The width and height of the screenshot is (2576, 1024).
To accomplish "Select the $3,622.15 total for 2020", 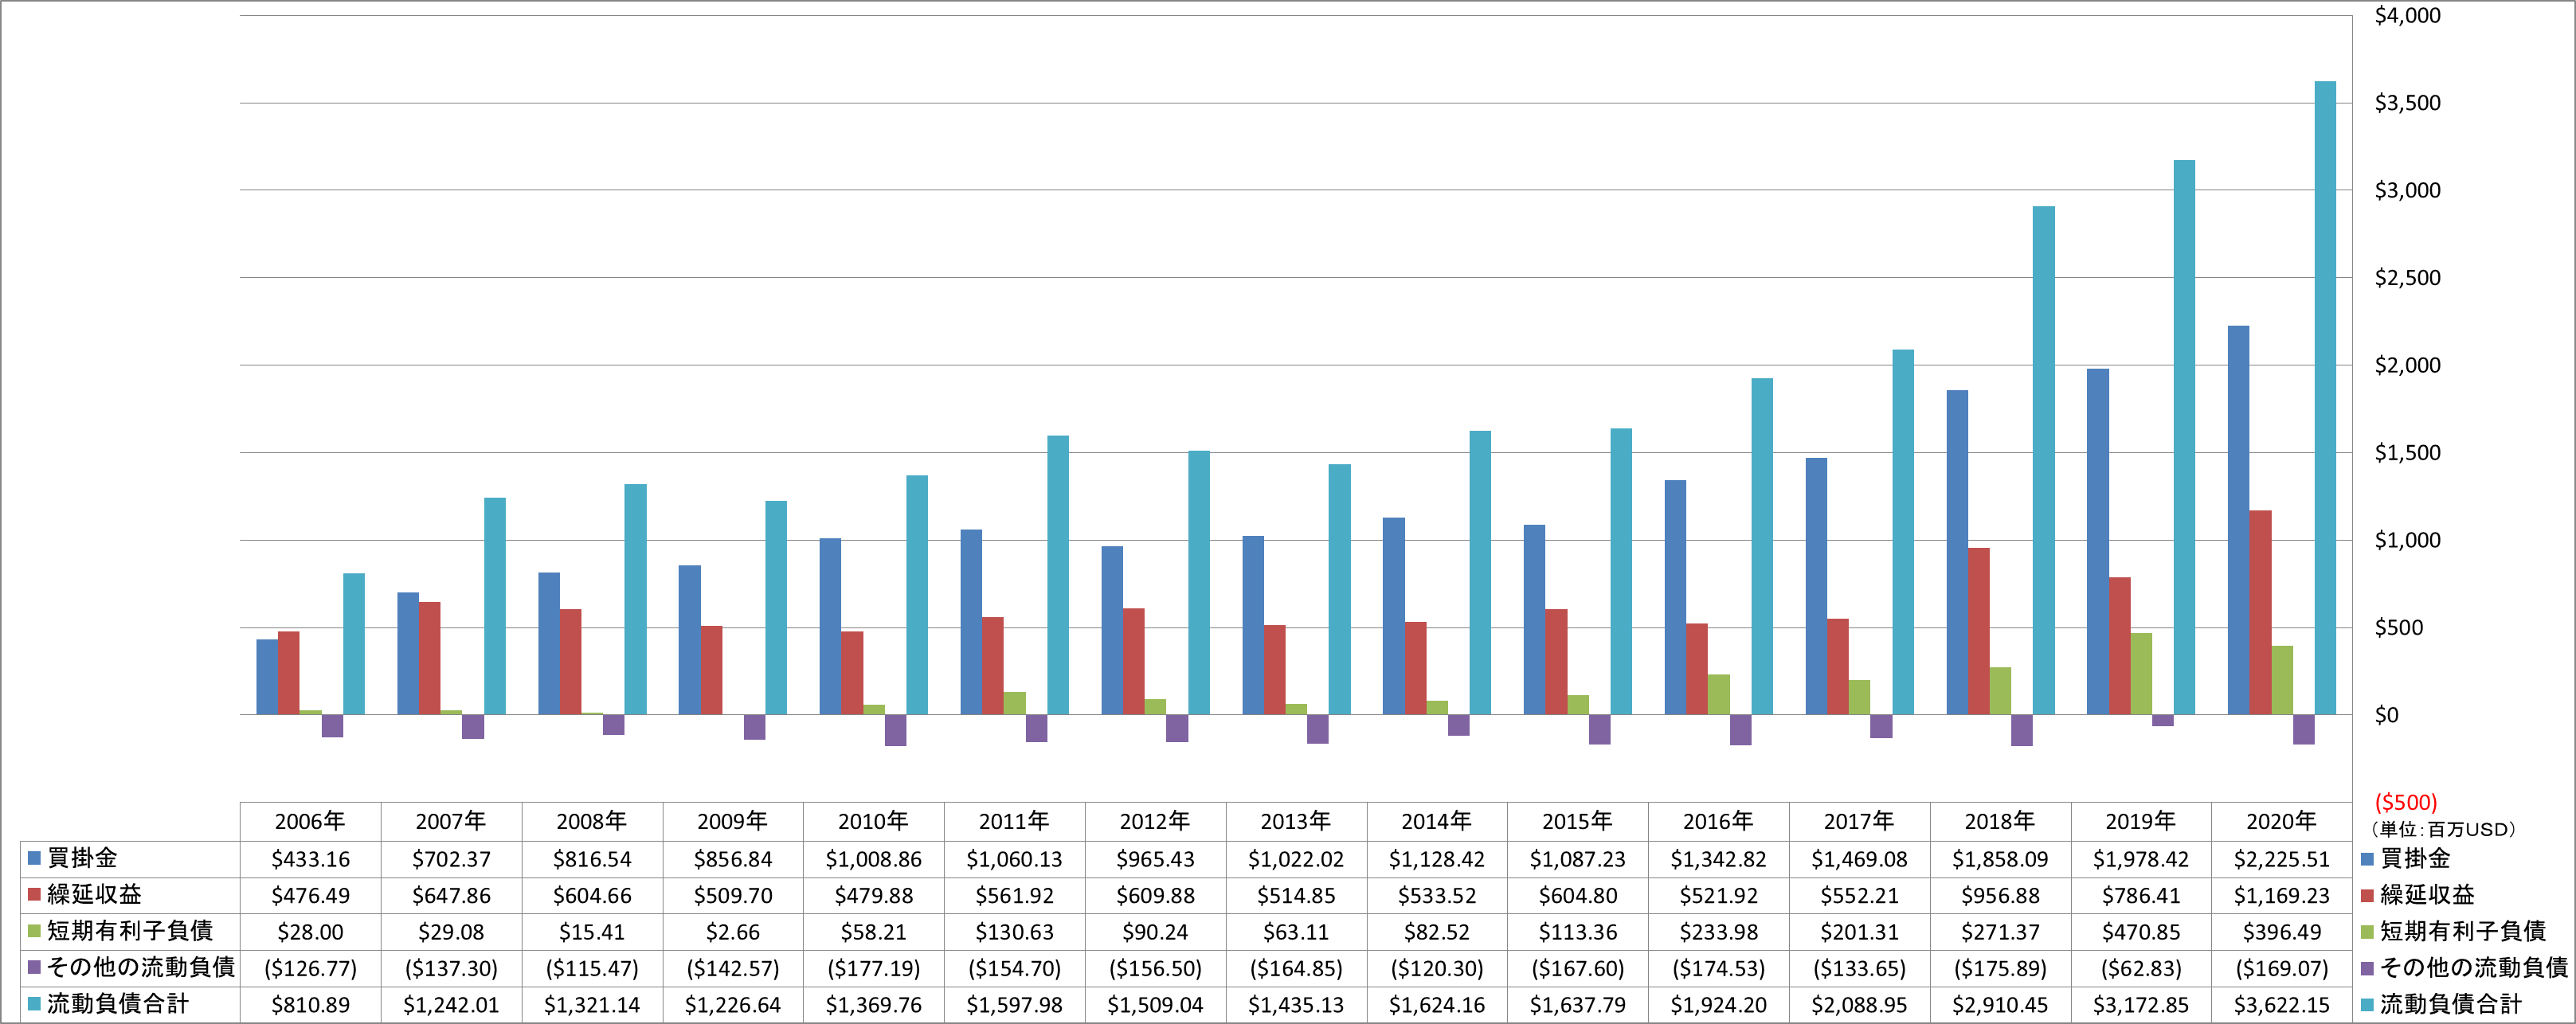I will (x=2281, y=1005).
